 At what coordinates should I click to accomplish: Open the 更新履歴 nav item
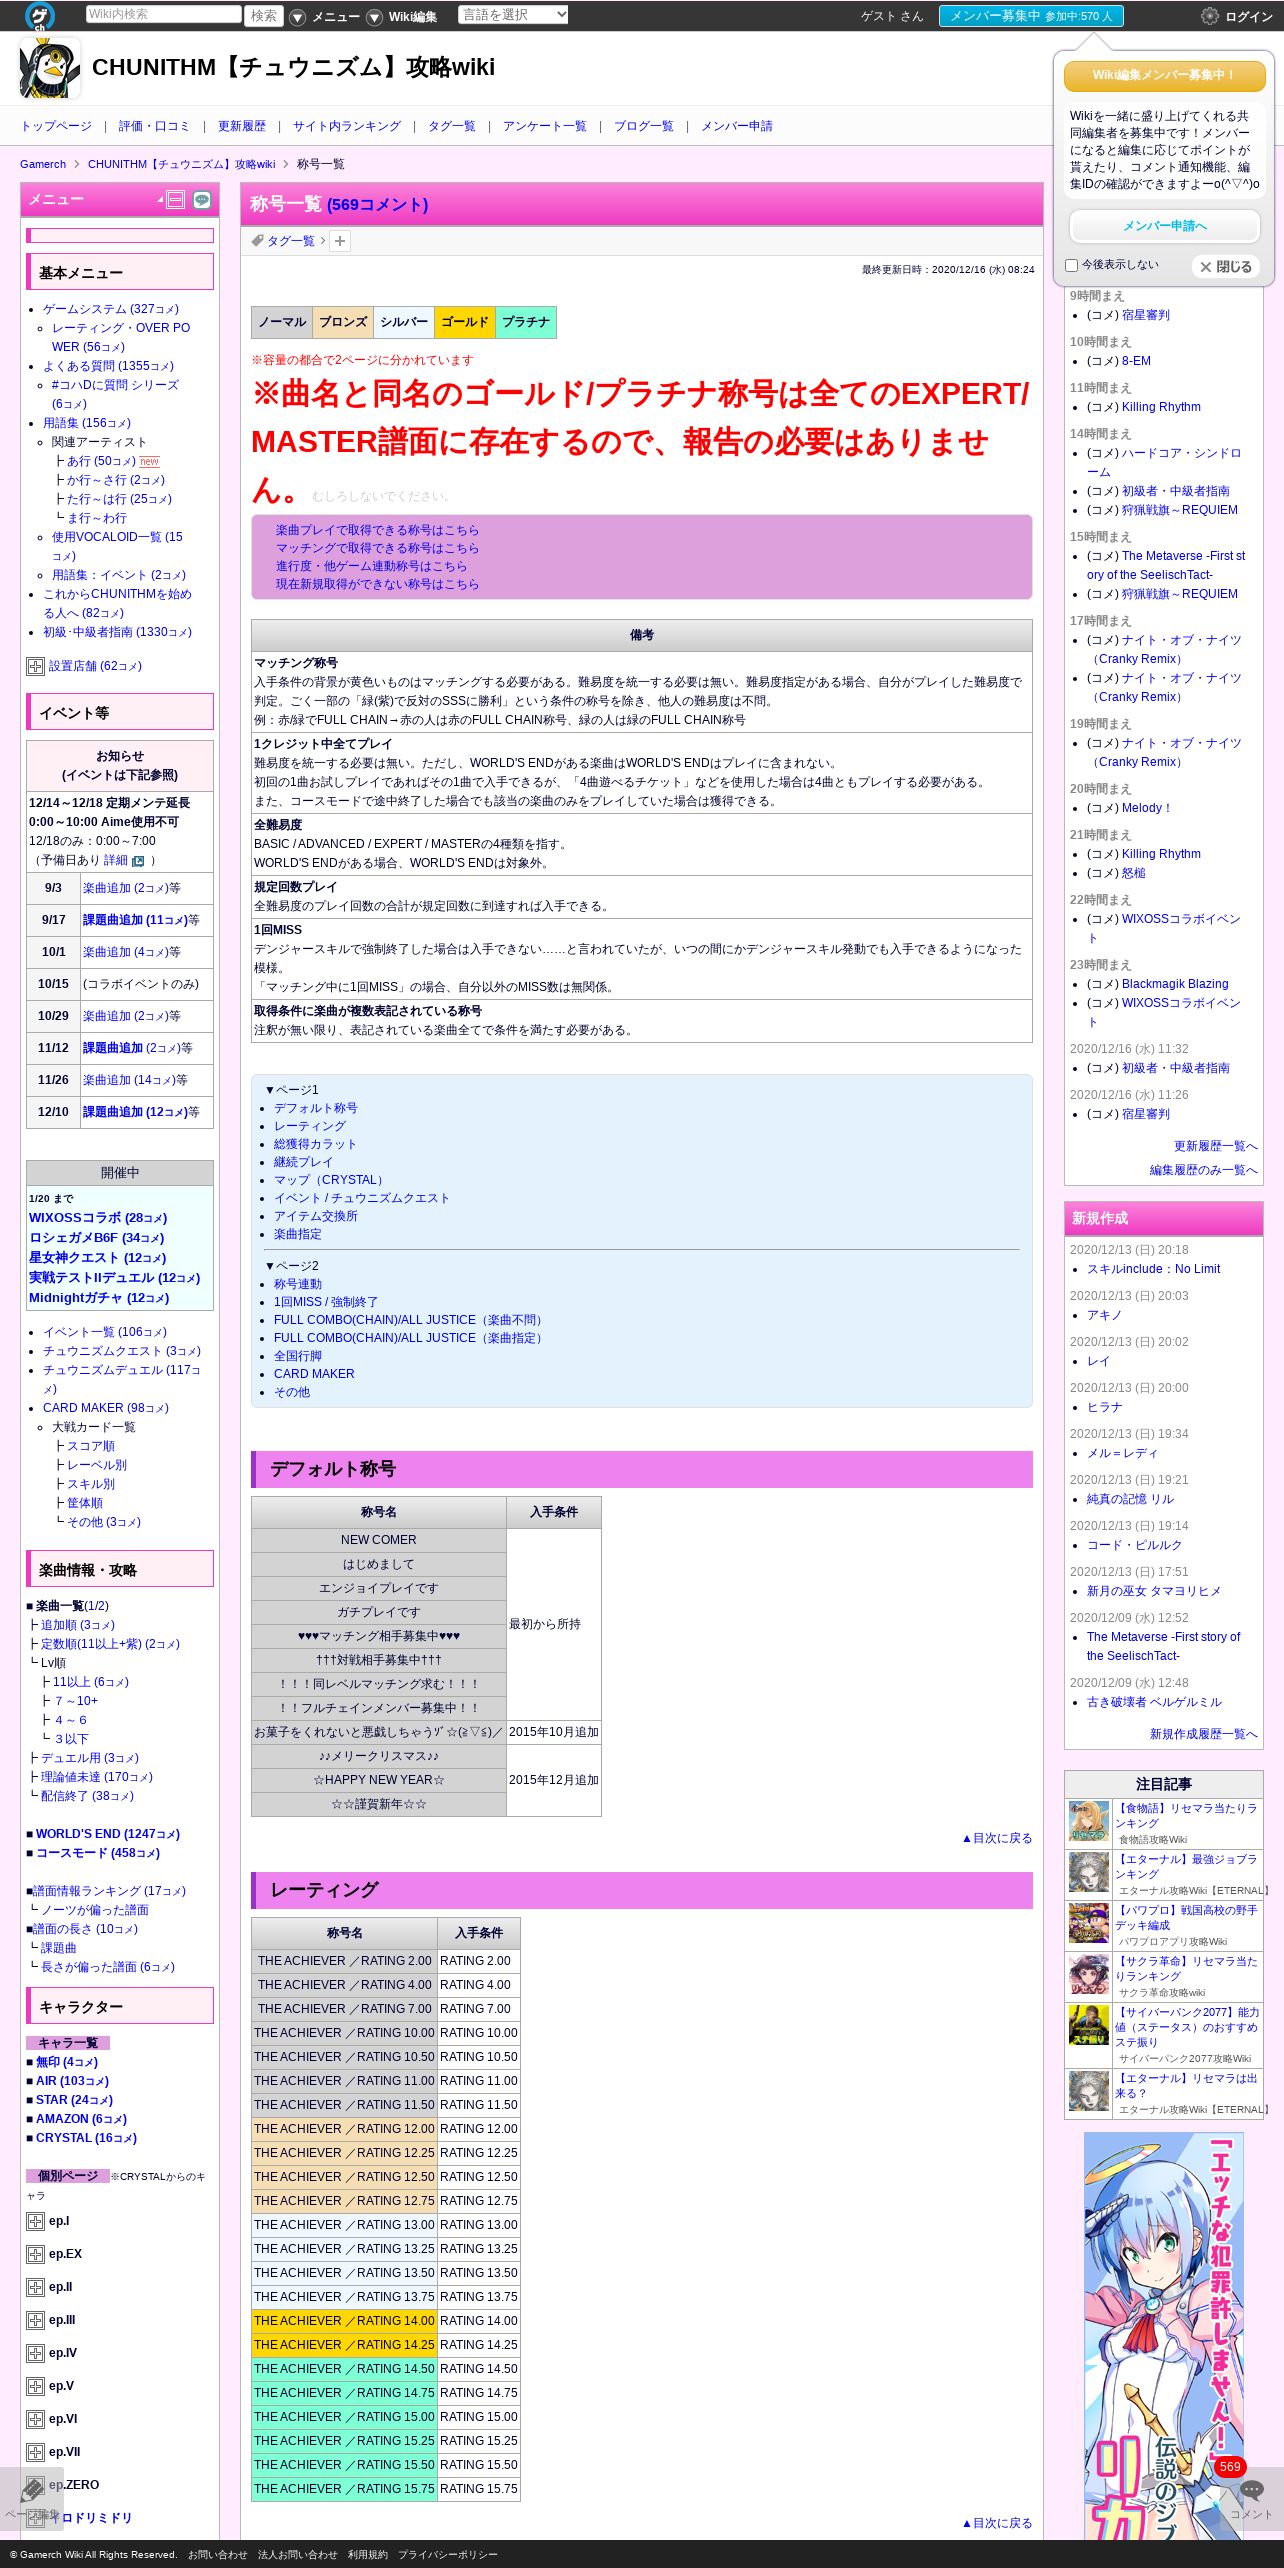242,126
